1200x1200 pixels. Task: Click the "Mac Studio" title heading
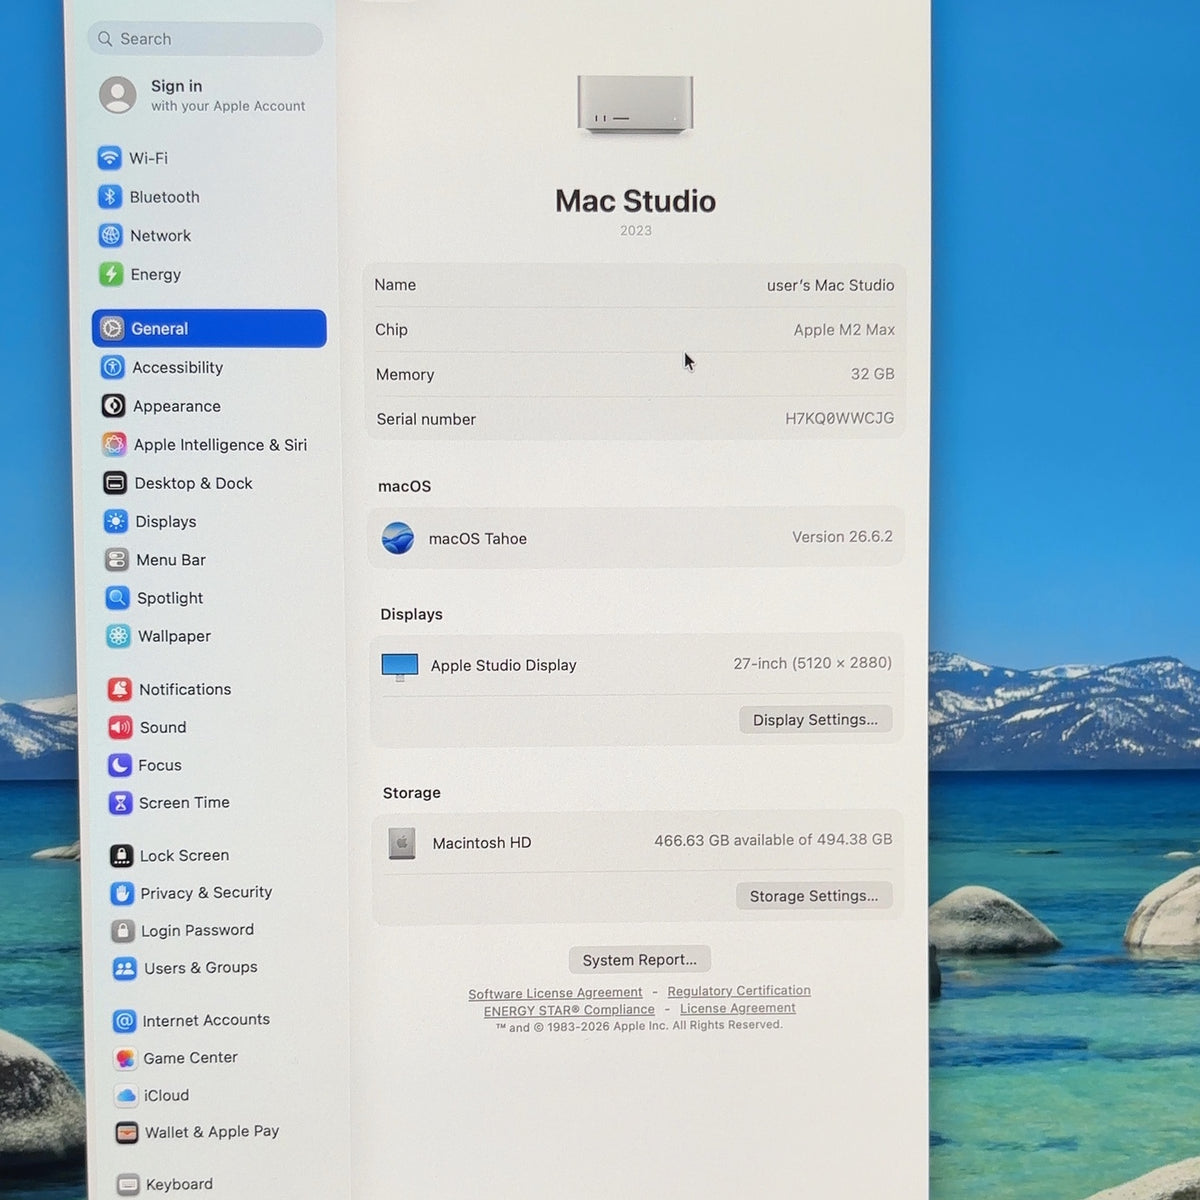pos(635,201)
